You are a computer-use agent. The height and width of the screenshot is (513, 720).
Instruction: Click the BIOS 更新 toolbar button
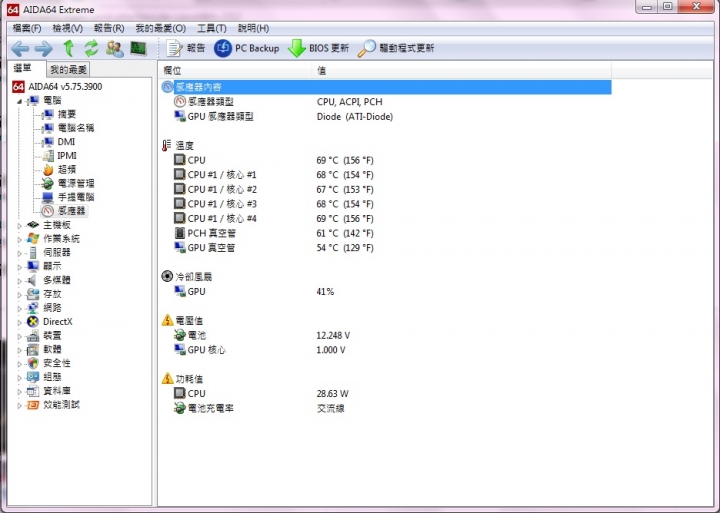pos(318,48)
